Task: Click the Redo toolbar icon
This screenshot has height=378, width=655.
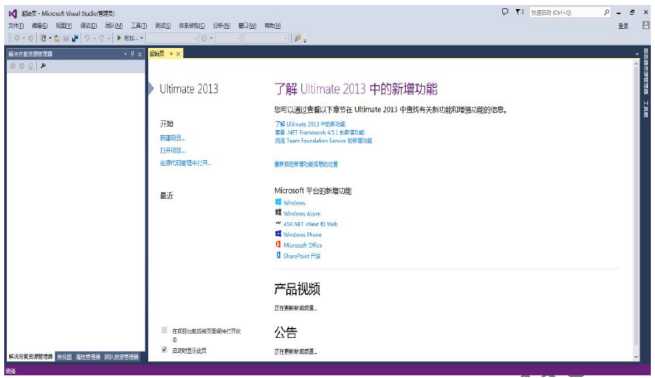Action: click(102, 38)
